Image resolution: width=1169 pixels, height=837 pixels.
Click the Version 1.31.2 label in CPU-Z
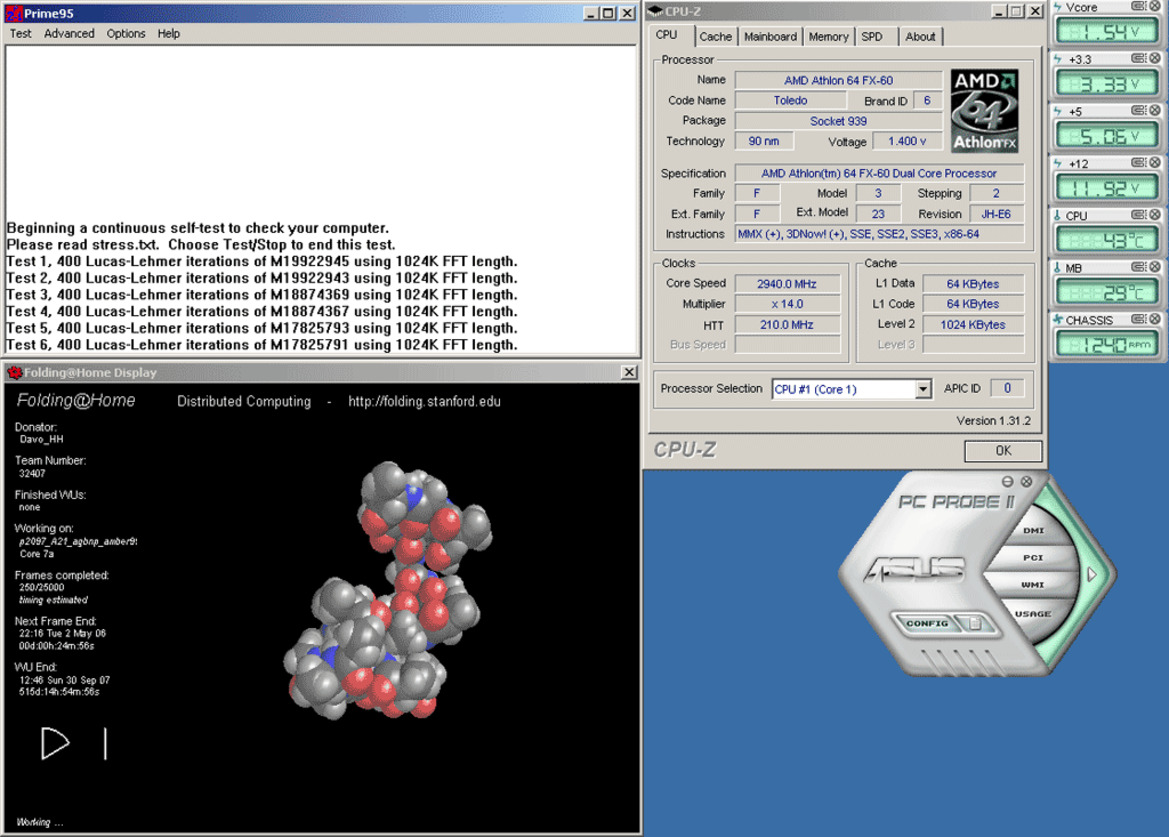[993, 421]
